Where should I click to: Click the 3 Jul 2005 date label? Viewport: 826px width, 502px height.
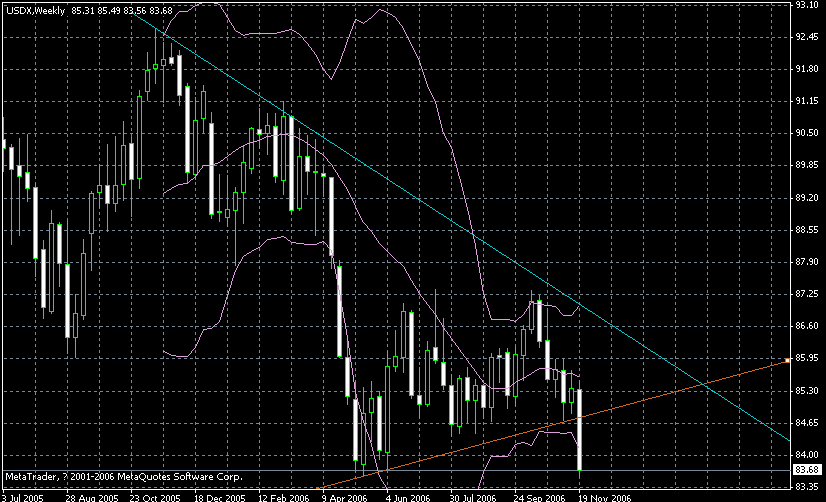[23, 498]
